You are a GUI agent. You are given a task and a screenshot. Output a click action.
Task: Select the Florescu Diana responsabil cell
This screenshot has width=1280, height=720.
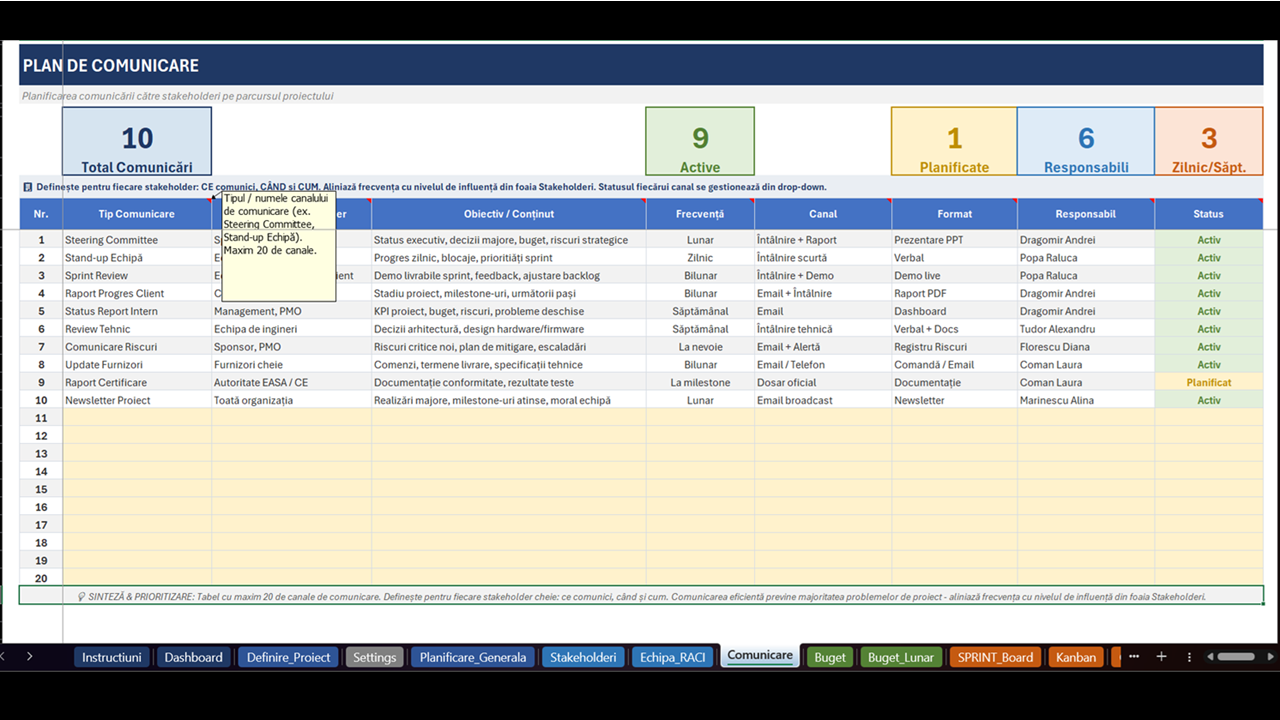(1086, 347)
